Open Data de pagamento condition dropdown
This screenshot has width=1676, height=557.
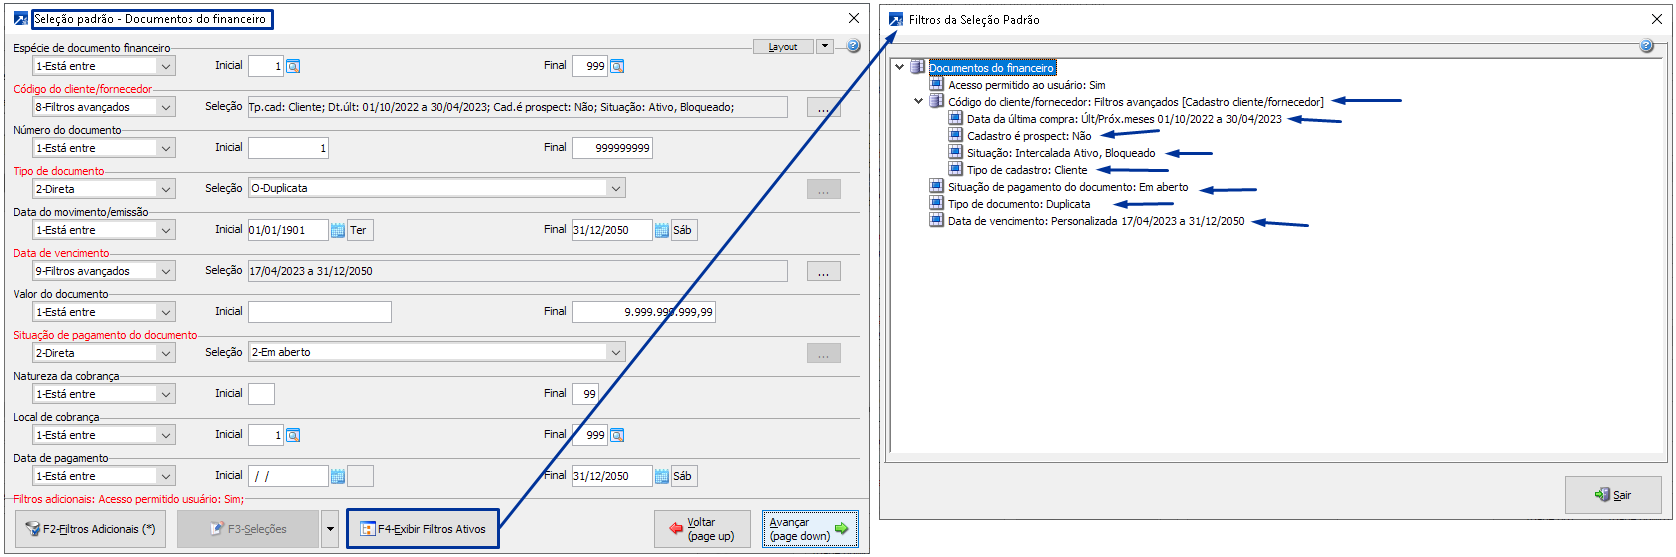[x=166, y=476]
